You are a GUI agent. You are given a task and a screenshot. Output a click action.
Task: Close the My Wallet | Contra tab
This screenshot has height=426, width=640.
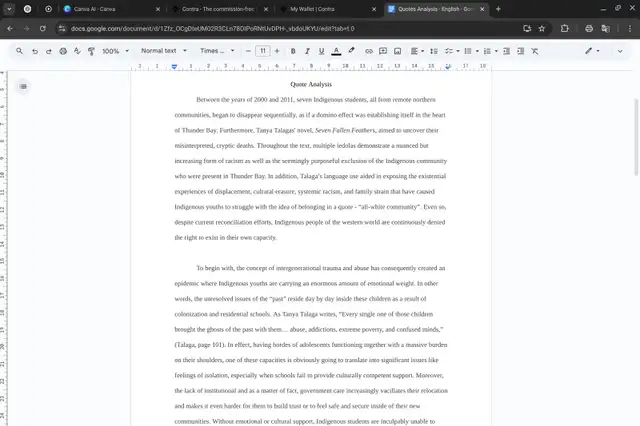374,9
